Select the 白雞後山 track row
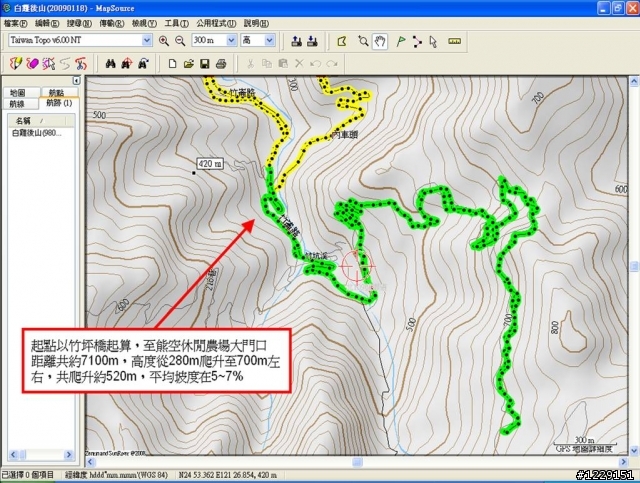Screen dimensions: 640x483 [x=37, y=133]
